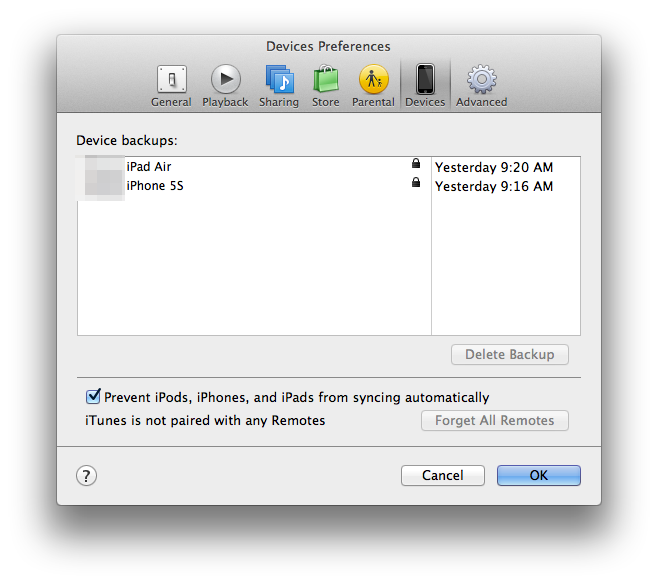Select the iPhone 5S backup row
Viewport: 658px width, 584px height.
click(329, 185)
